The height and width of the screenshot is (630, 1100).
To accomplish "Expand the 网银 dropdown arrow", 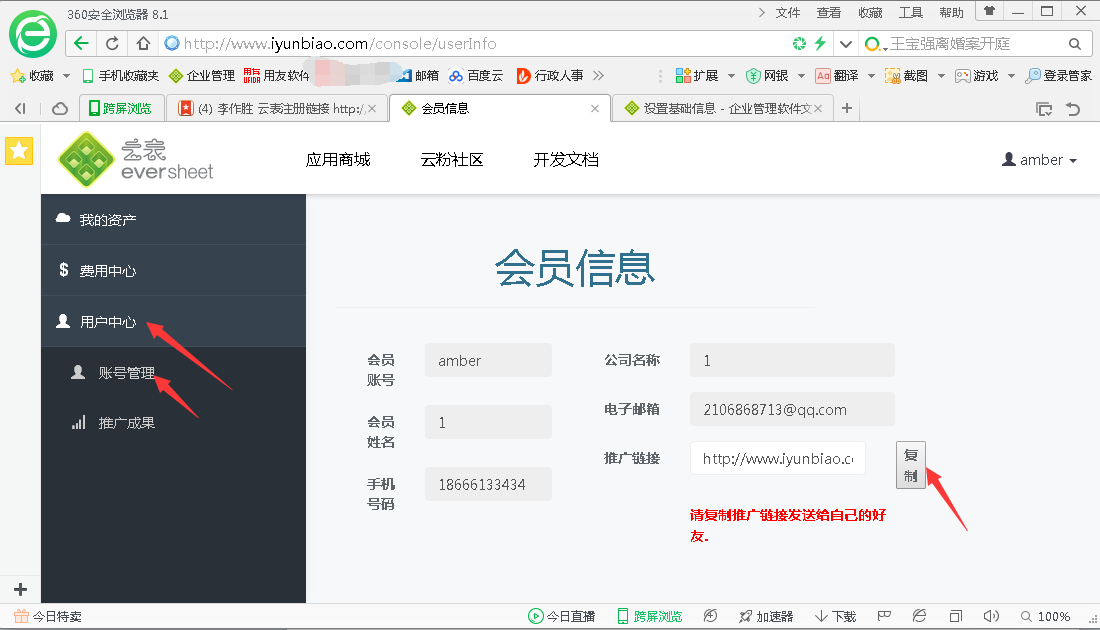I will pyautogui.click(x=801, y=76).
